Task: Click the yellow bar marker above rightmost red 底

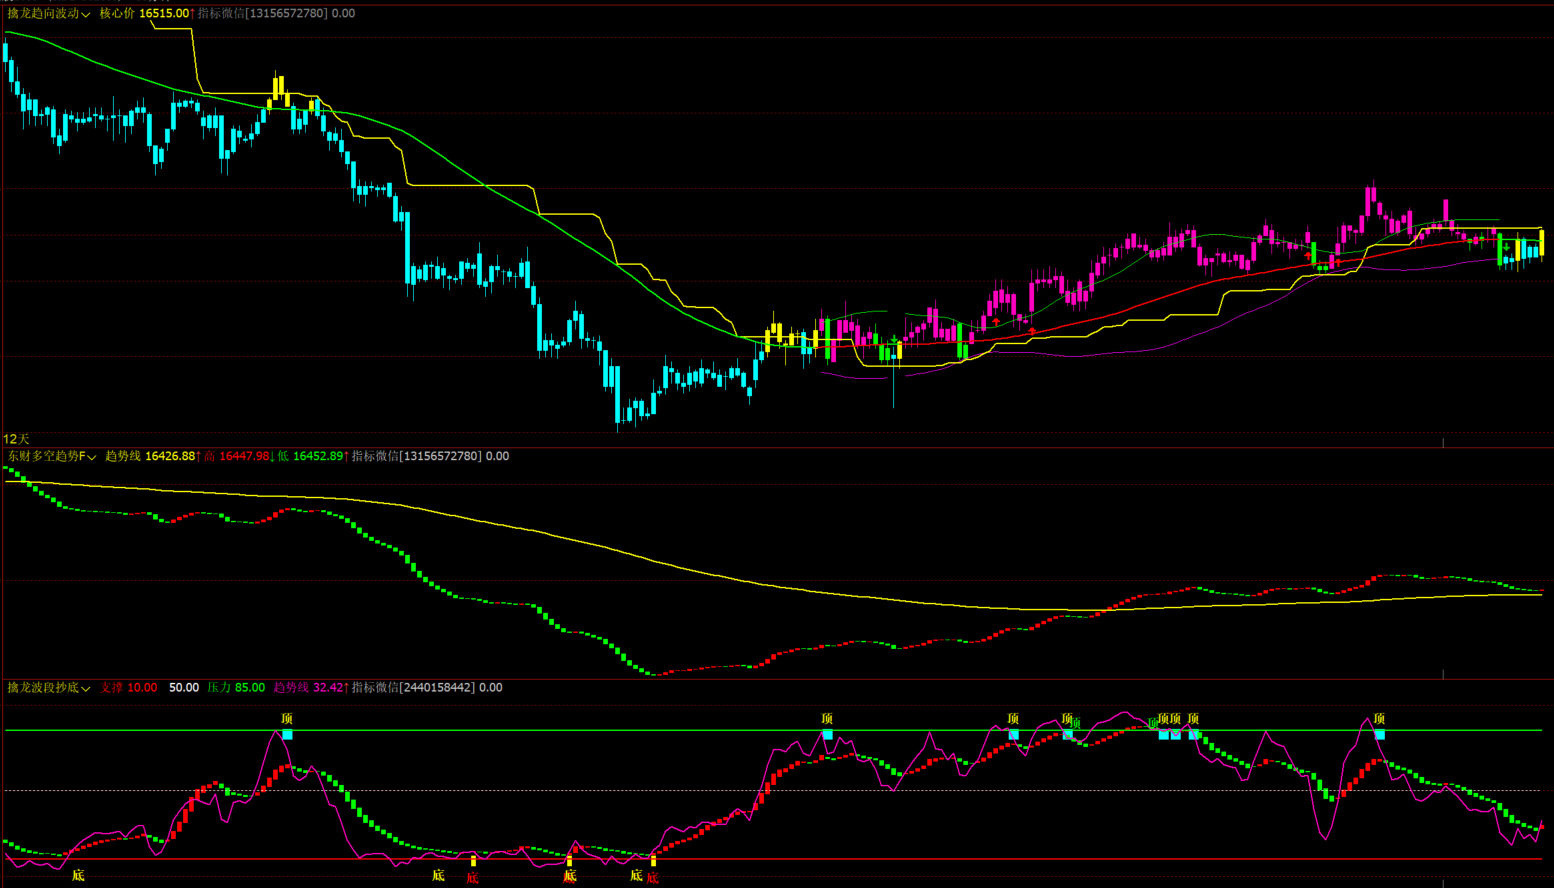Action: (653, 860)
